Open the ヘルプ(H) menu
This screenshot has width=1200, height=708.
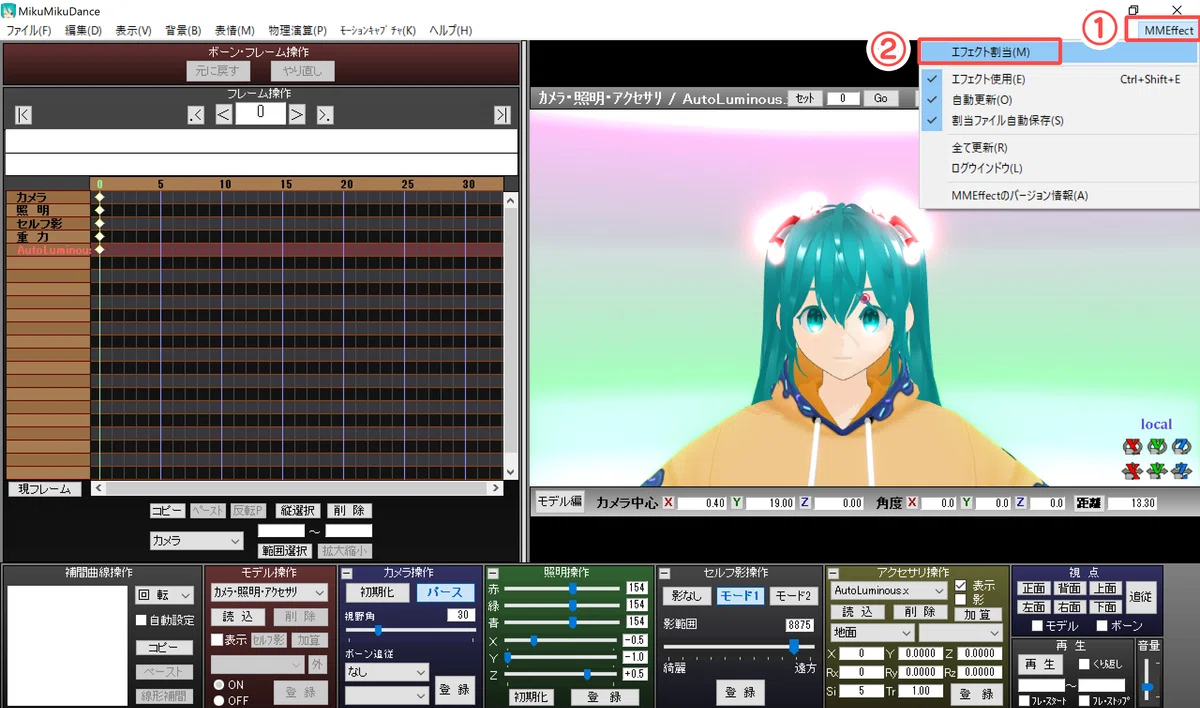click(450, 30)
